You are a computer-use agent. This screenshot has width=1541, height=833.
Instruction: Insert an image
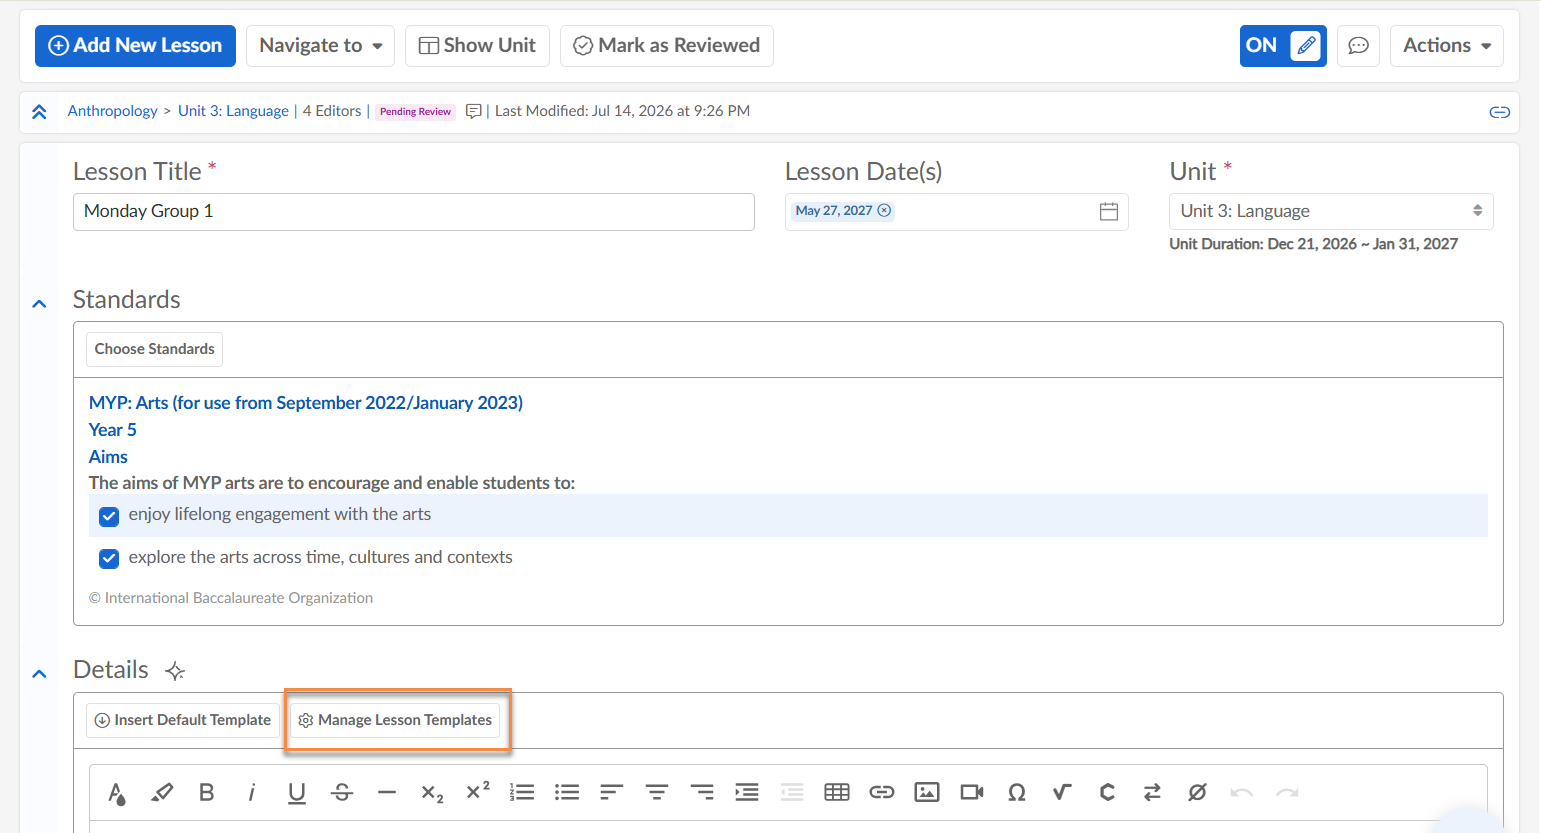pyautogui.click(x=927, y=793)
